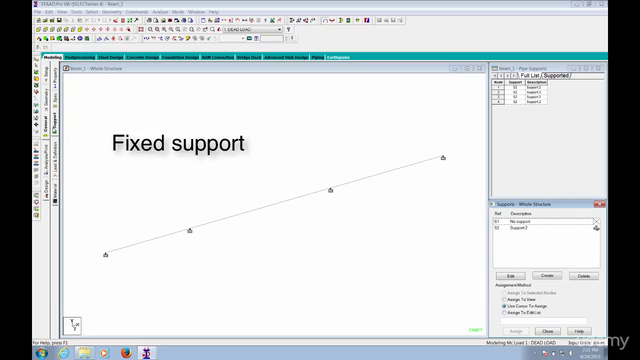Select the Assign To View radio option

(x=504, y=300)
